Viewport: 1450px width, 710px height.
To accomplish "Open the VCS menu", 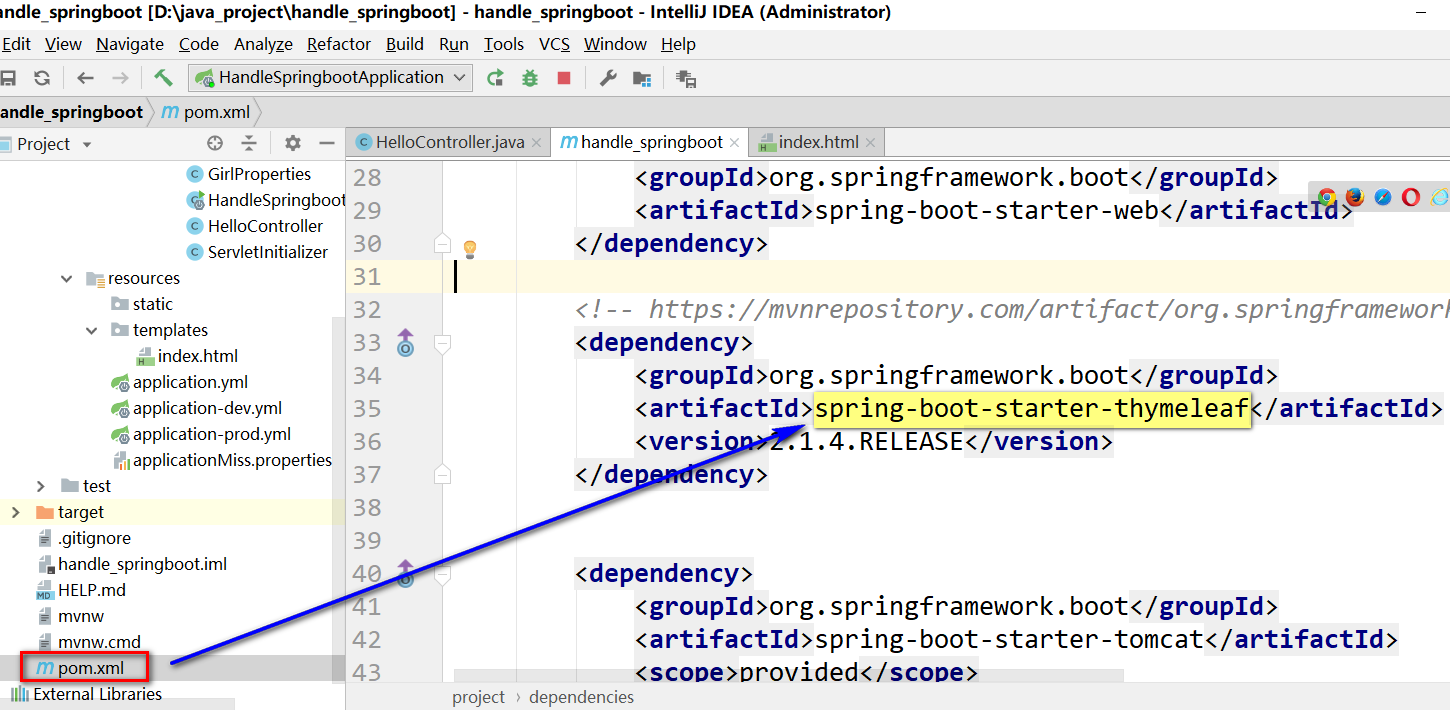I will point(554,44).
